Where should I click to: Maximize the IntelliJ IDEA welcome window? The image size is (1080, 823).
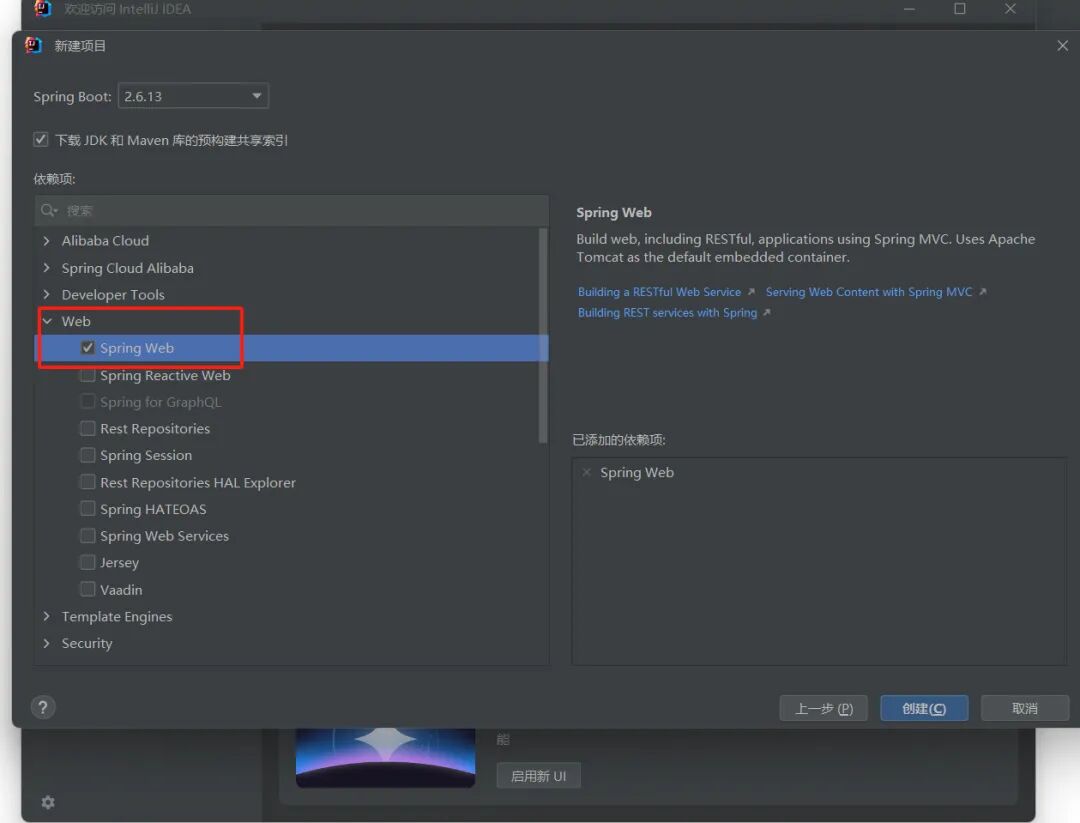click(x=959, y=9)
